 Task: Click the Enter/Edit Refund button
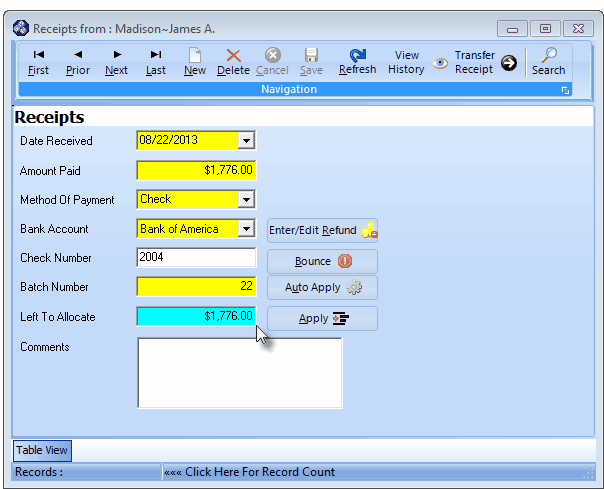[x=322, y=230]
